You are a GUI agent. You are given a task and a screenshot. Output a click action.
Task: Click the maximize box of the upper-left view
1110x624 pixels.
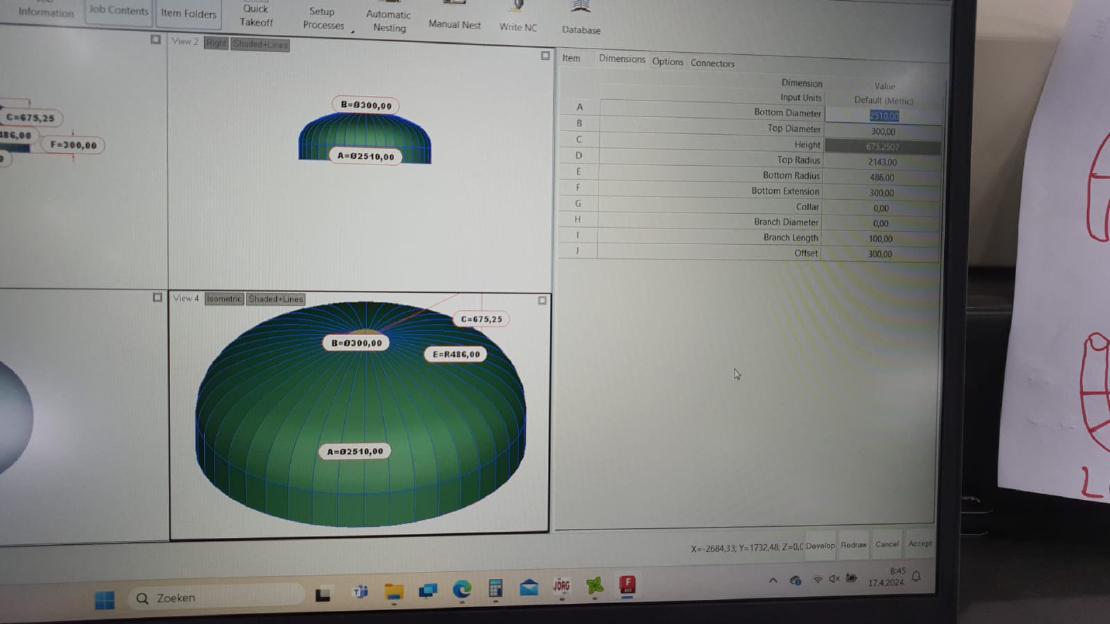(156, 40)
